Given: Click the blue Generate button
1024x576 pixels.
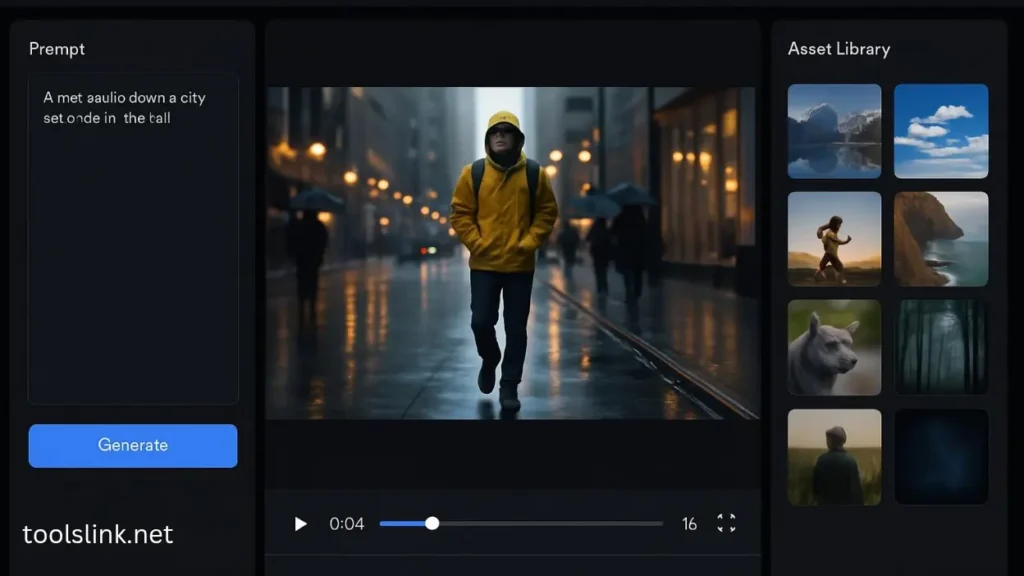Looking at the screenshot, I should [133, 445].
